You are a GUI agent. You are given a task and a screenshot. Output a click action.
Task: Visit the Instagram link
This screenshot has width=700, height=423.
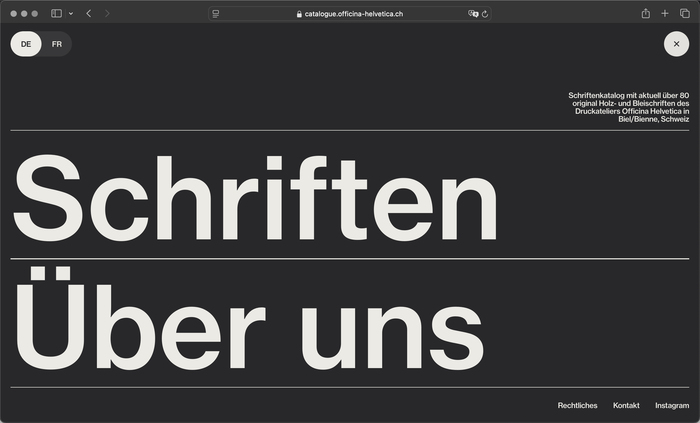(x=672, y=405)
